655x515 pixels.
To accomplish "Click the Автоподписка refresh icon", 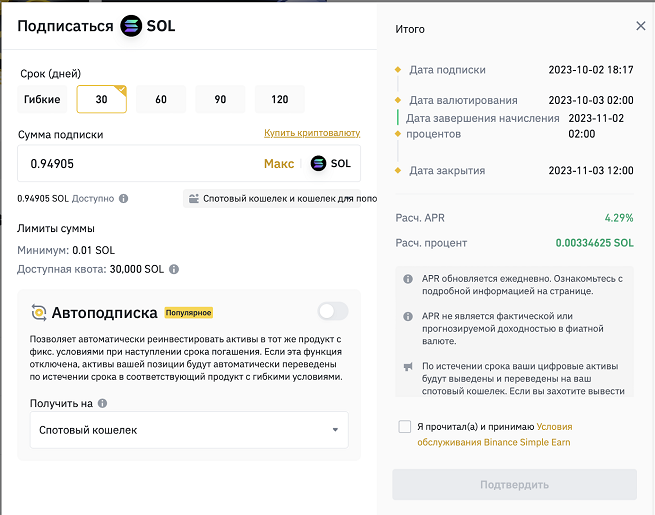I will pos(39,312).
